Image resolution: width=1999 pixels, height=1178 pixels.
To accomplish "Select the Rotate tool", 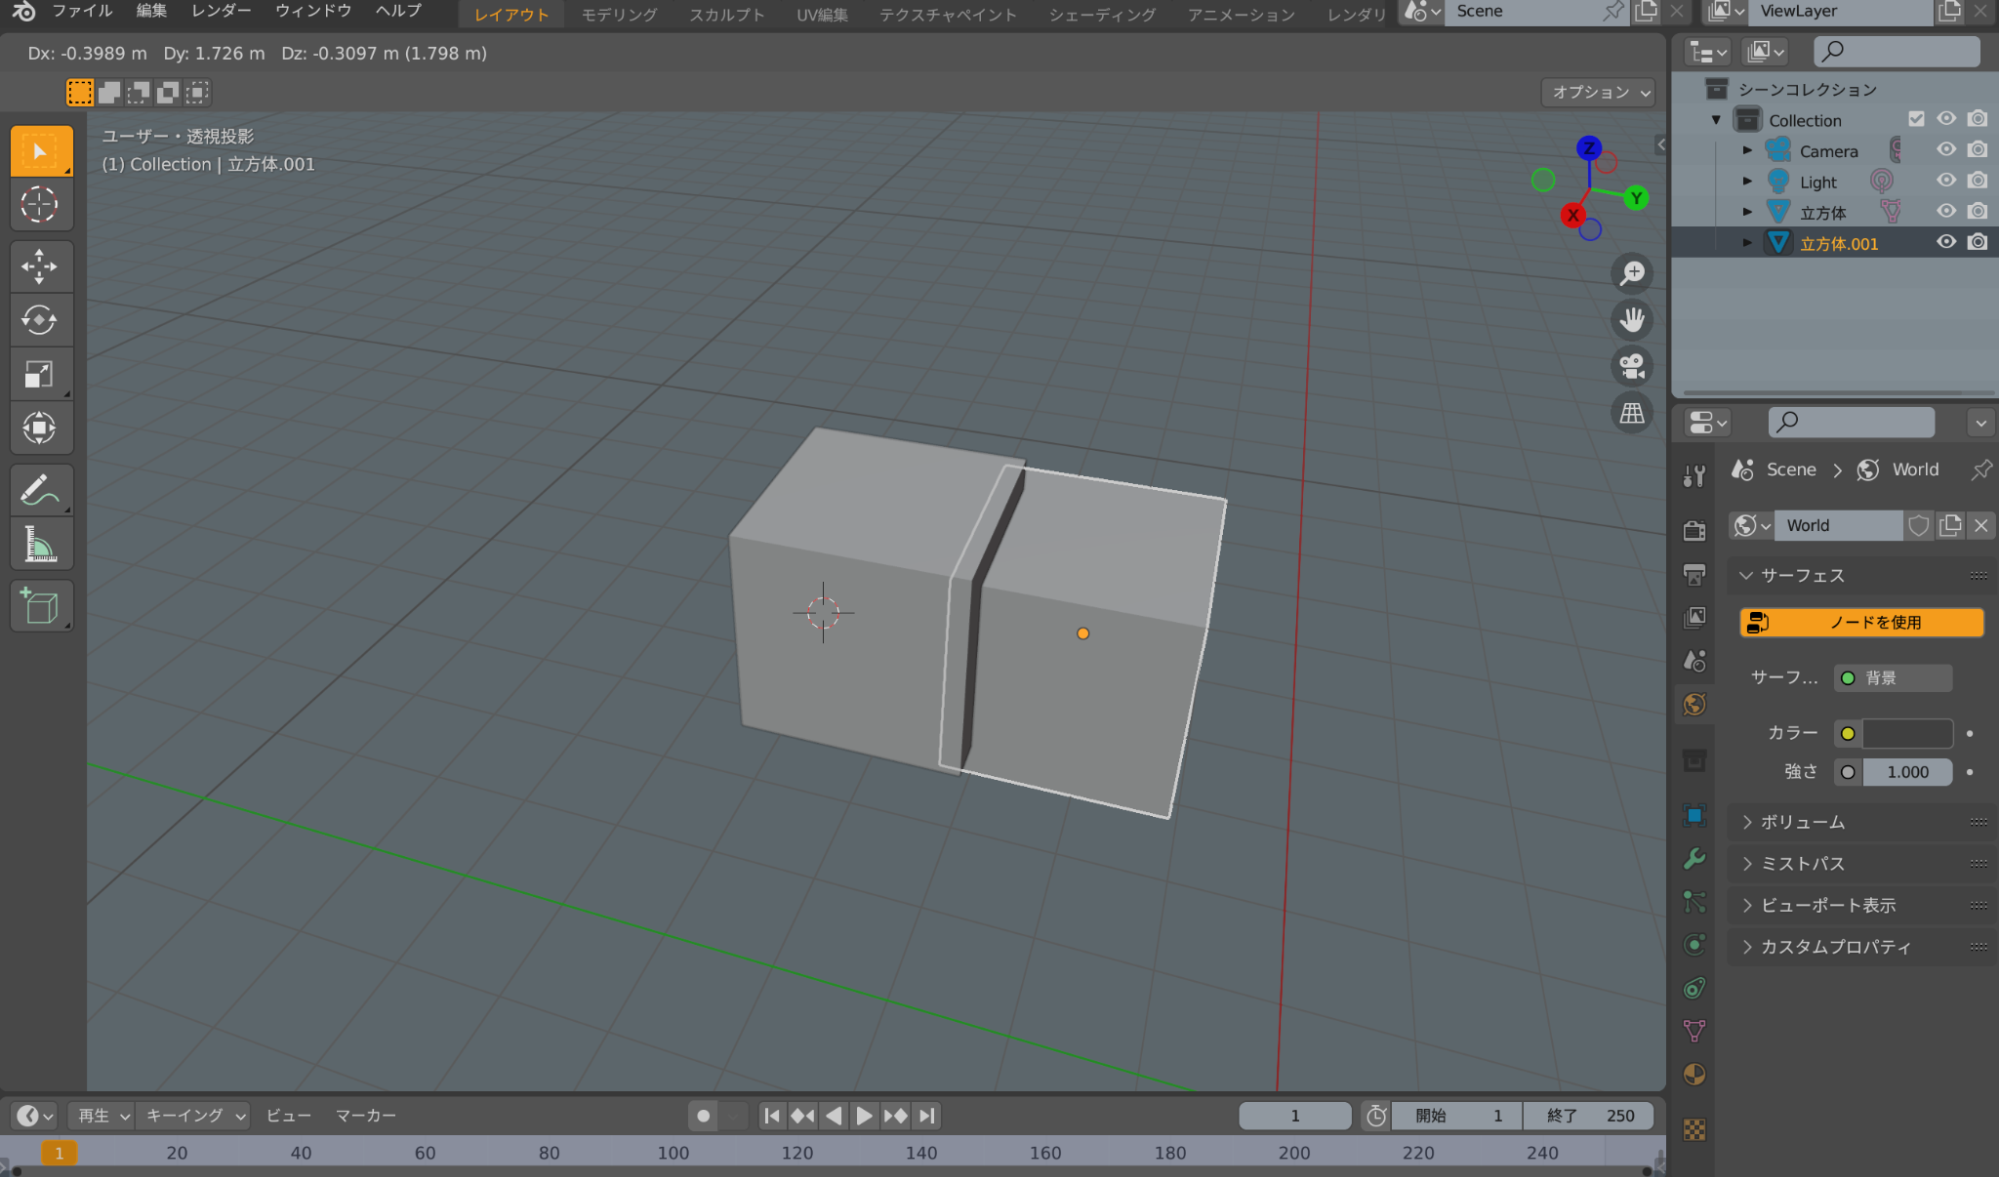I will [x=40, y=320].
